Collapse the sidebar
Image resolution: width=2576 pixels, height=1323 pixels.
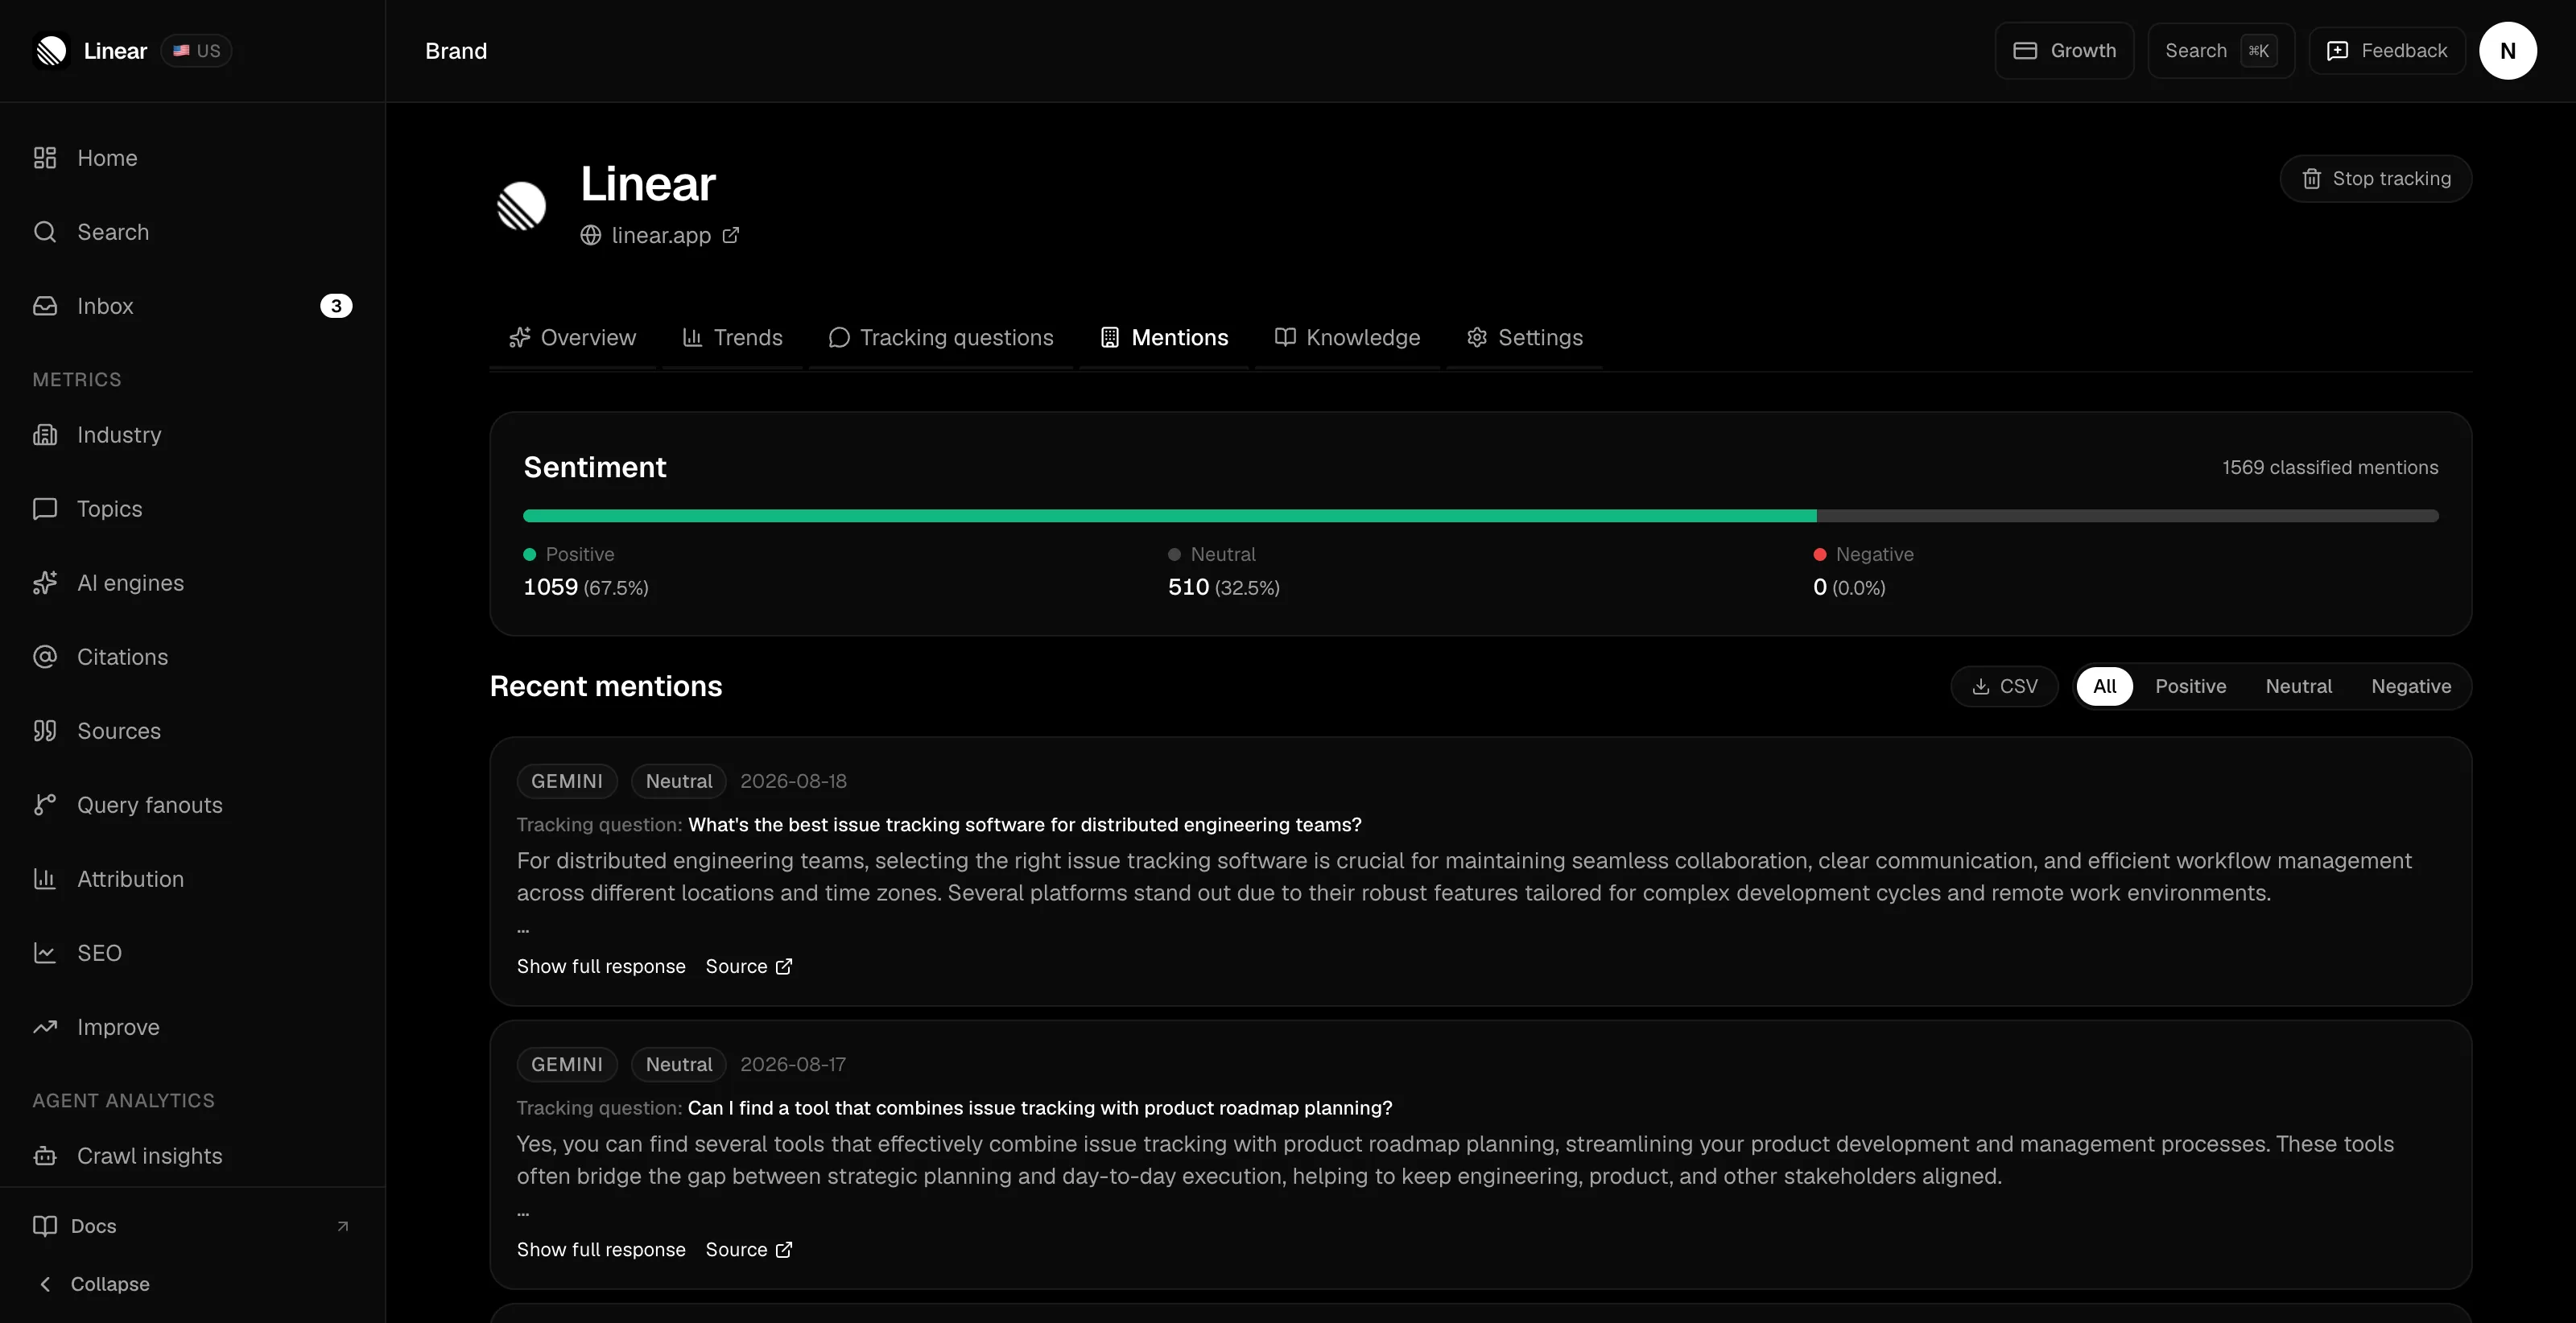192,1284
